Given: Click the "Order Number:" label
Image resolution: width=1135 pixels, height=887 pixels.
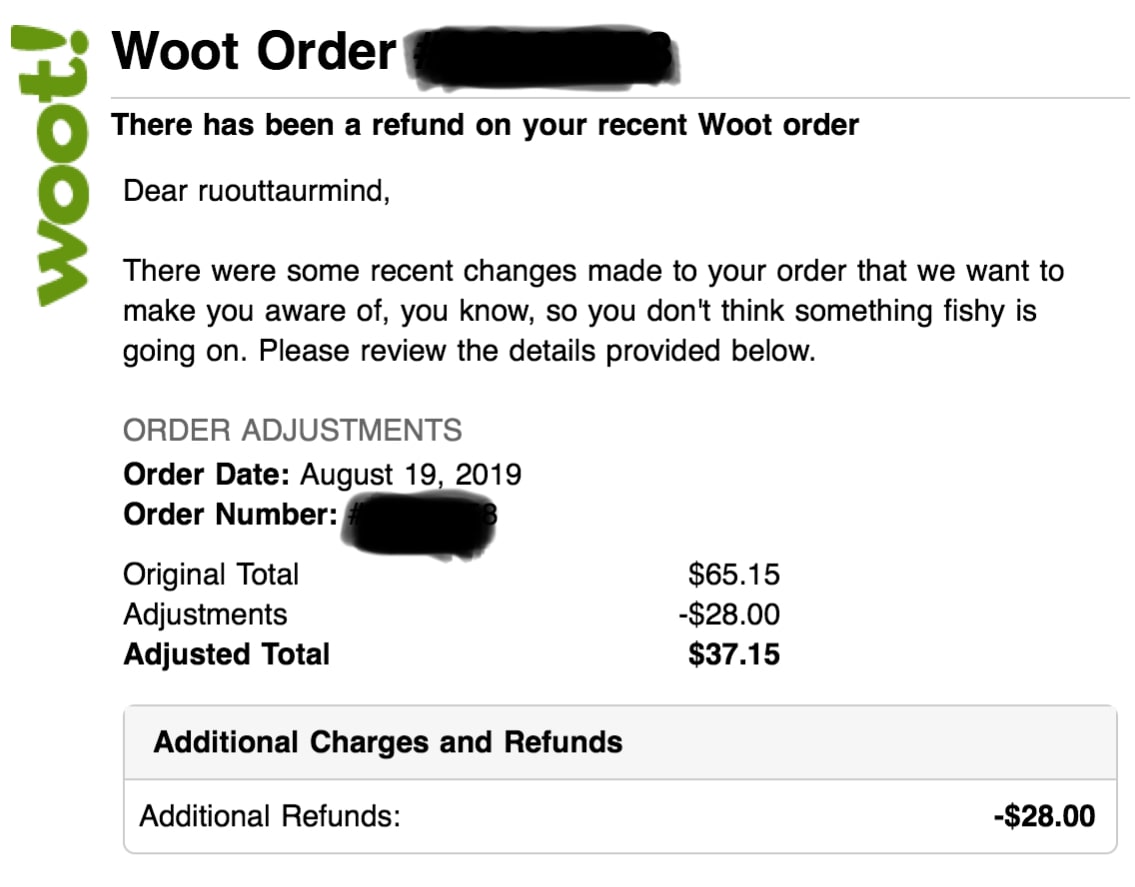Looking at the screenshot, I should click(229, 515).
